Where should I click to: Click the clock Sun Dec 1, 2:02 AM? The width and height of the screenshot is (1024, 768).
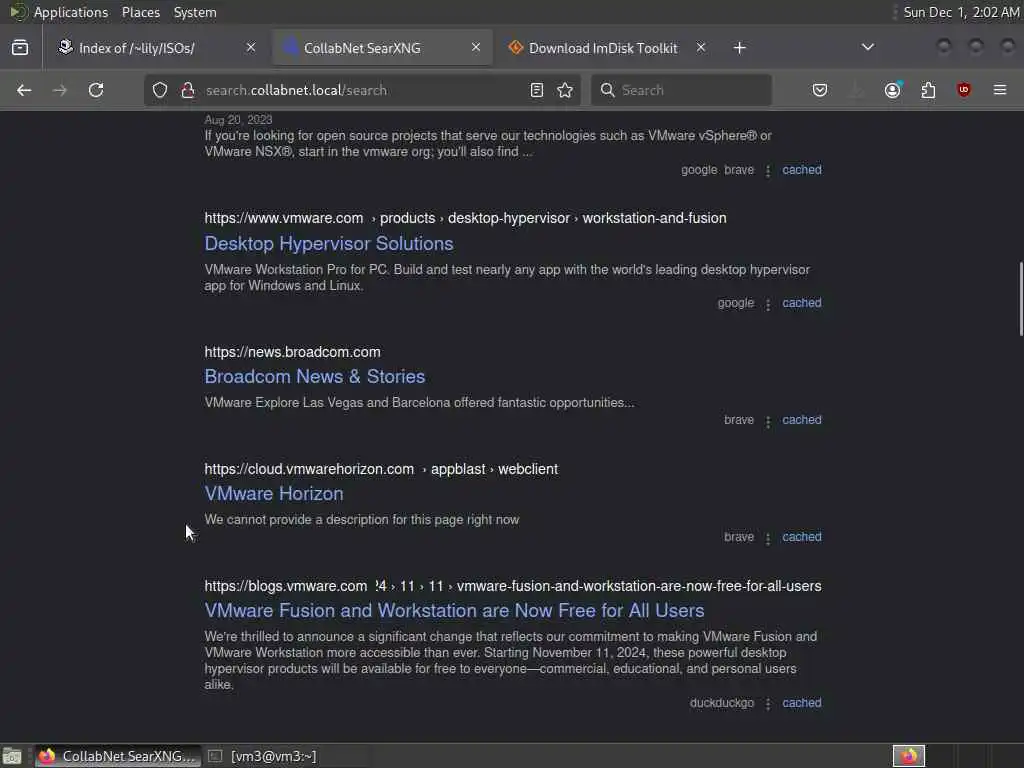961,12
